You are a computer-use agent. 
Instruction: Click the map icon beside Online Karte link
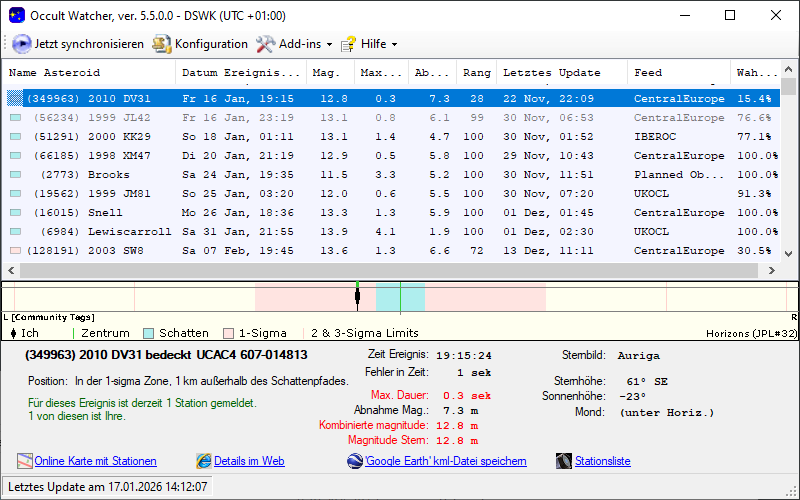24,461
